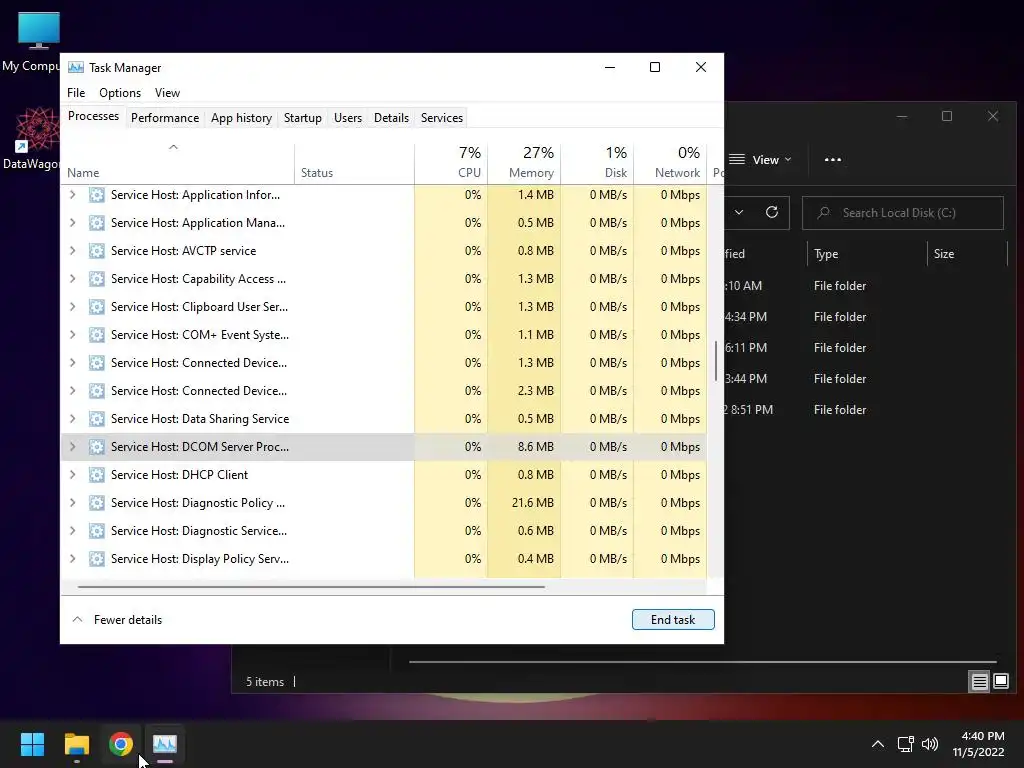Viewport: 1024px width, 768px height.
Task: Sort processes by Memory column
Action: point(524,162)
